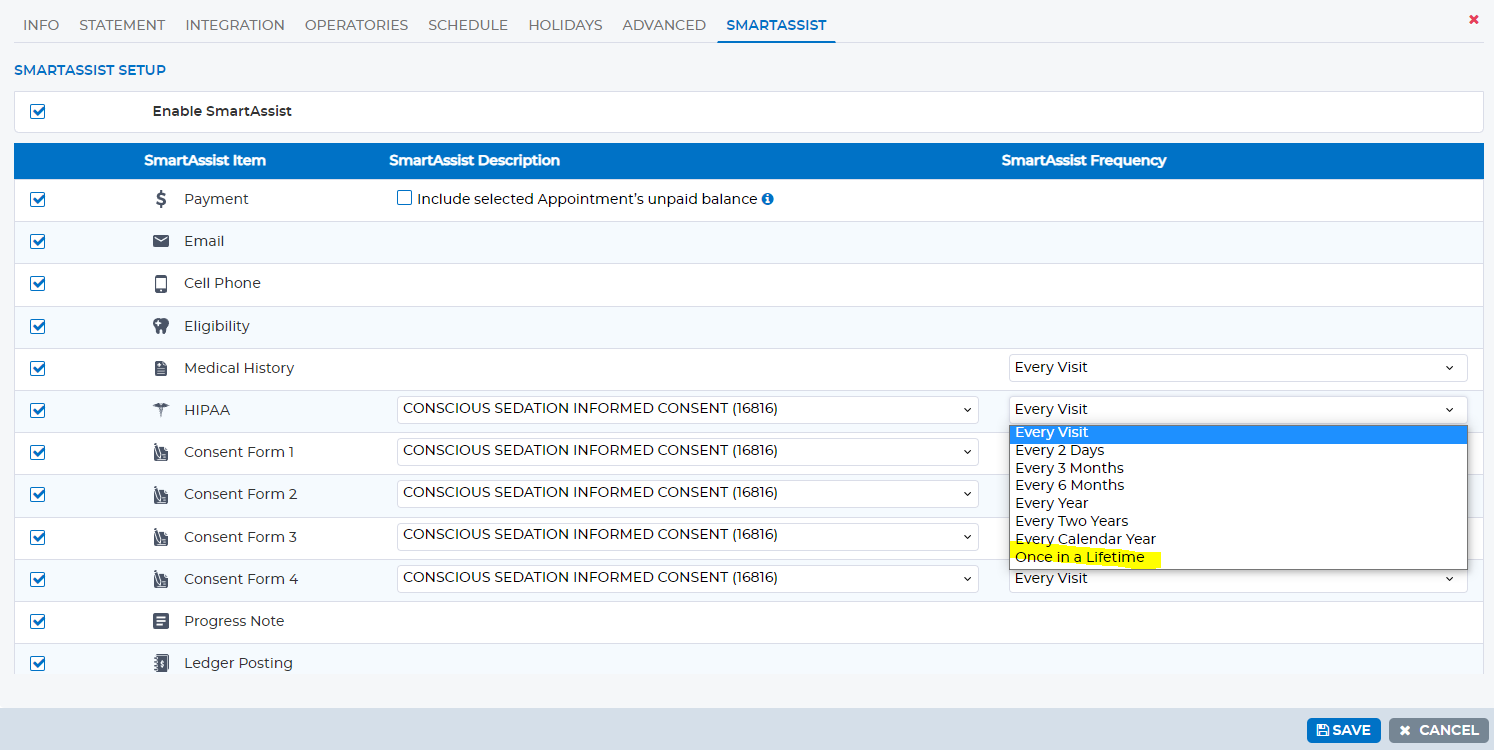Switch to the OPERATORIES tab
The height and width of the screenshot is (750, 1494).
[356, 25]
